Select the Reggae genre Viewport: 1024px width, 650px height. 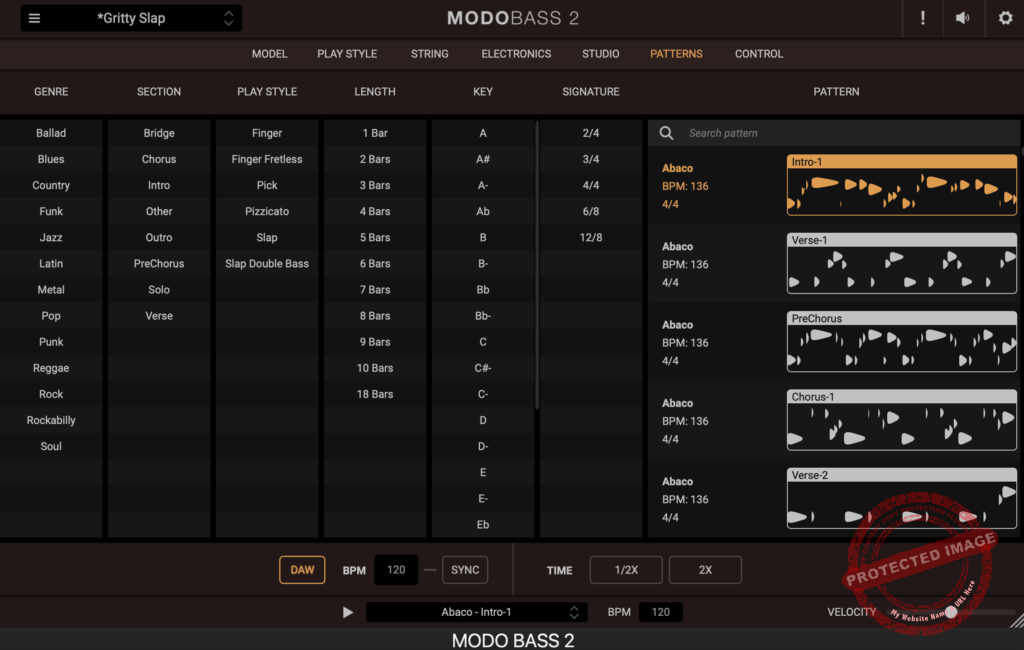tap(51, 368)
